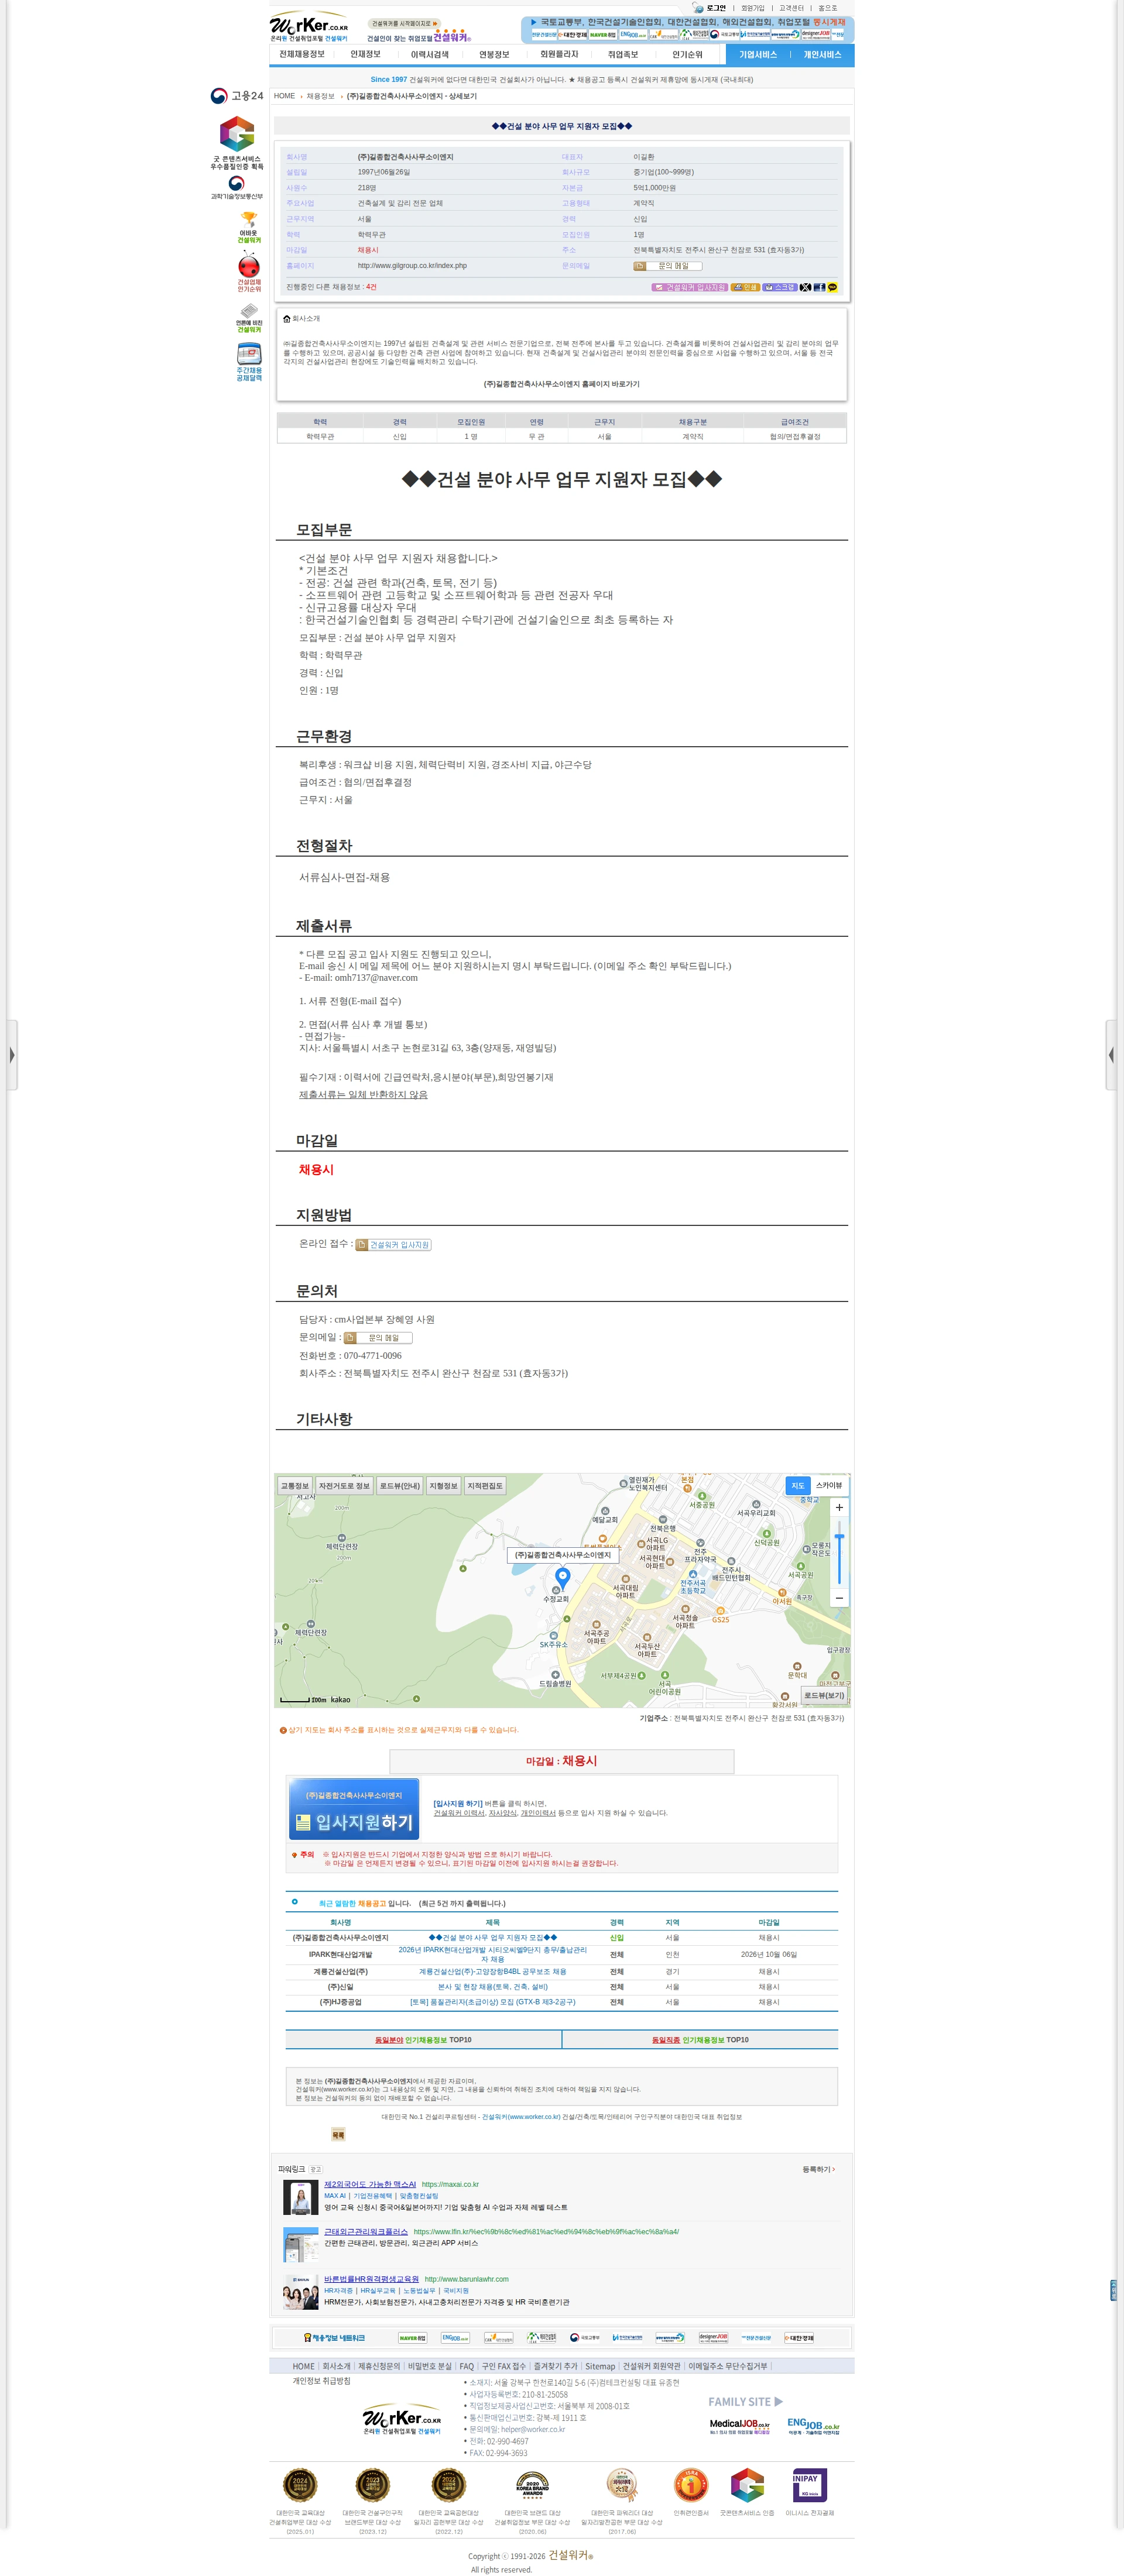Switch map to 지도 mode
This screenshot has width=1124, height=2576.
tap(798, 1485)
